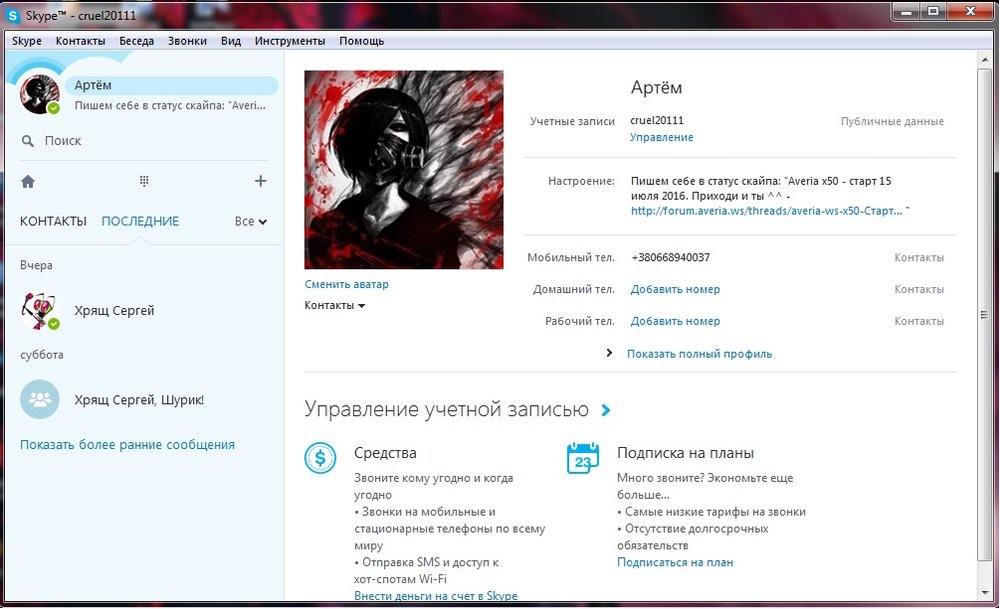Click the Управление account link
This screenshot has width=1000, height=609.
[x=661, y=137]
